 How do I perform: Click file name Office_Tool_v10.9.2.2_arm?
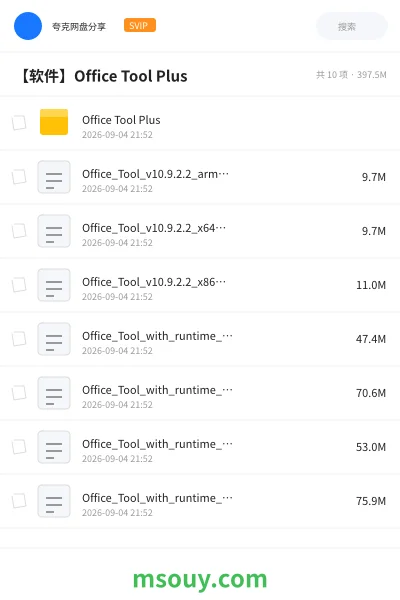pyautogui.click(x=155, y=174)
